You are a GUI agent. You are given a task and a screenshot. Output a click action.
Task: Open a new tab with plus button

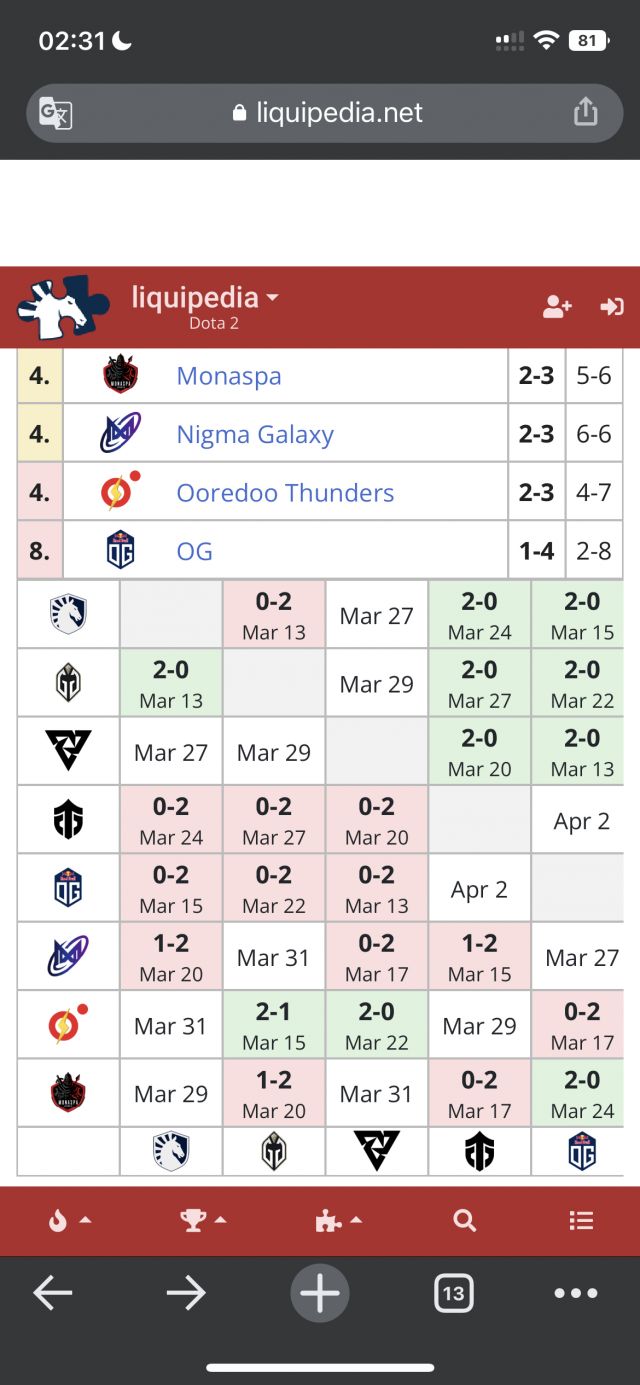[x=320, y=1294]
